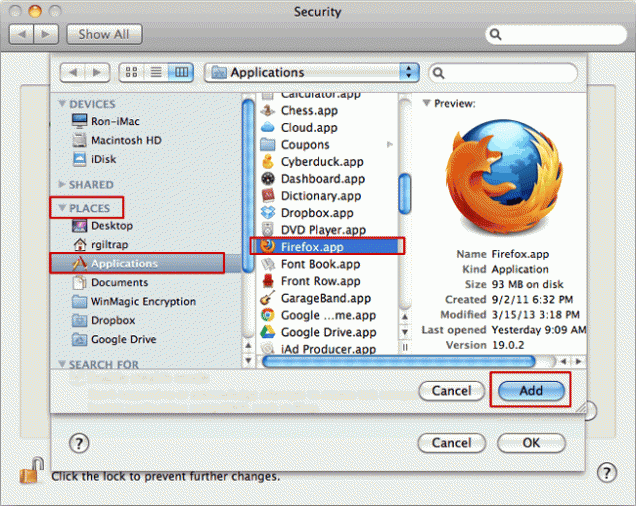Go back in the Security window toolbar

pos(21,34)
